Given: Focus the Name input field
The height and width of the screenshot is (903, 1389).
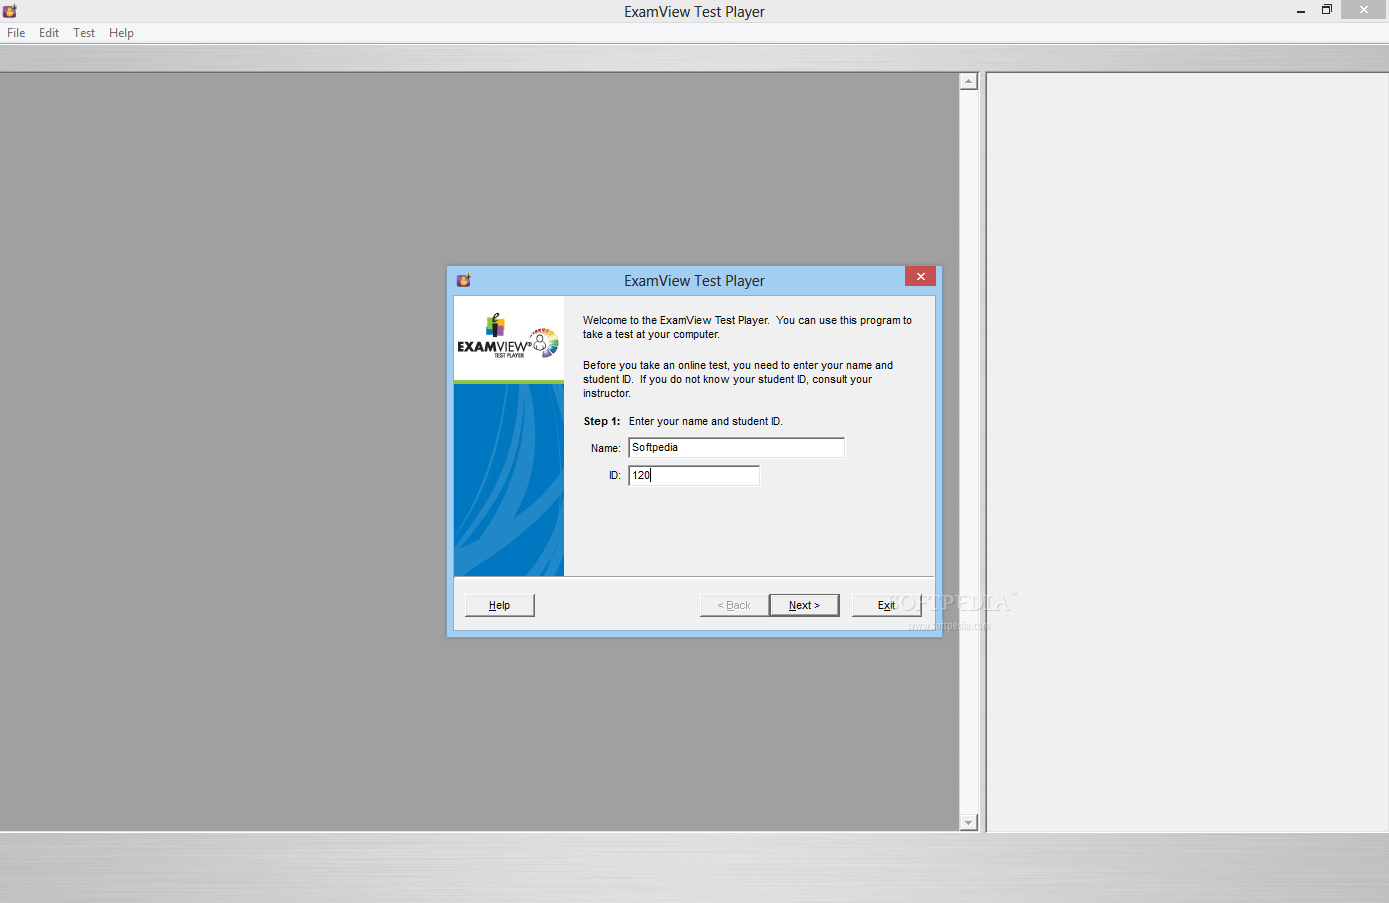Looking at the screenshot, I should point(736,448).
